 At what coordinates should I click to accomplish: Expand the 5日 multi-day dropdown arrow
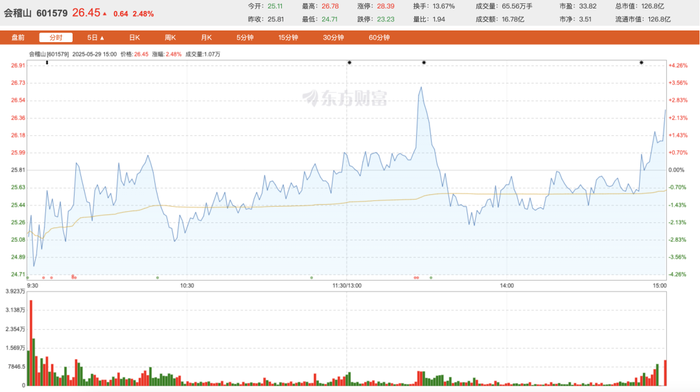(102, 38)
